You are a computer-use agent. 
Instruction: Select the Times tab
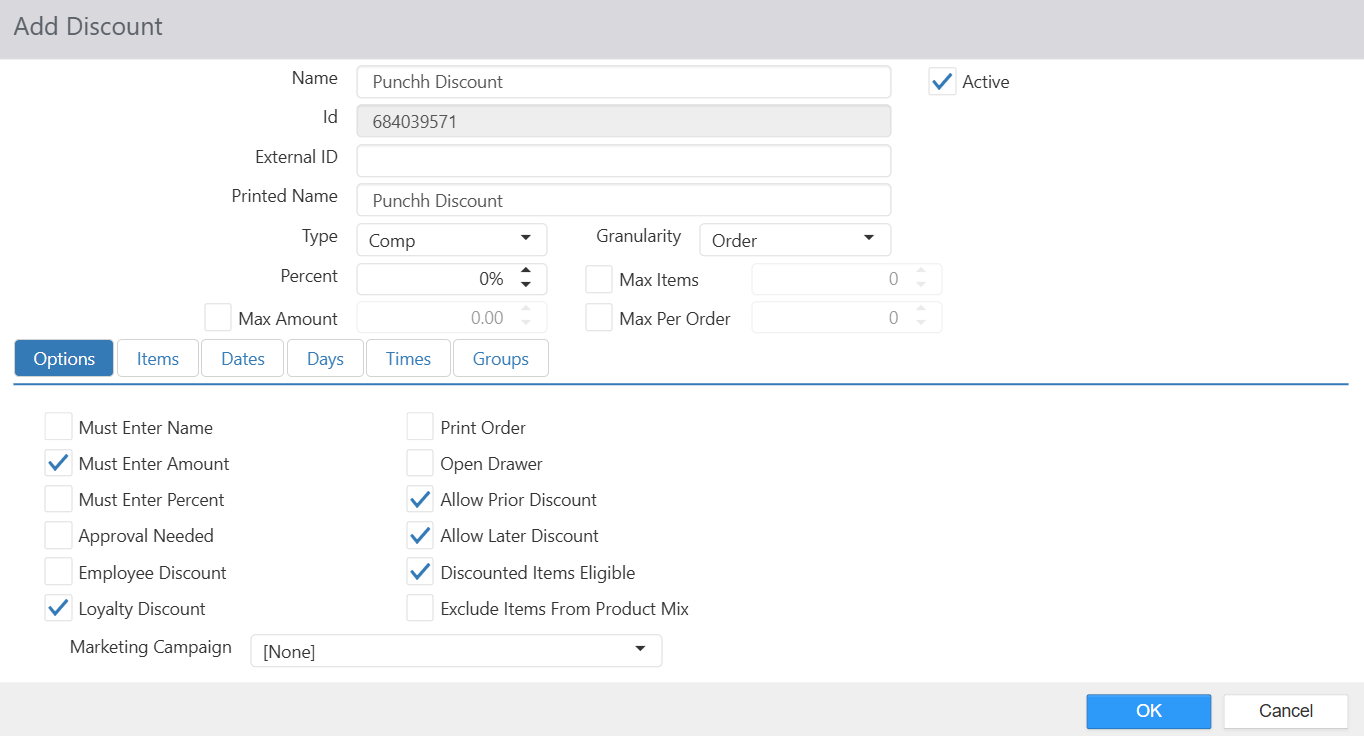(408, 359)
